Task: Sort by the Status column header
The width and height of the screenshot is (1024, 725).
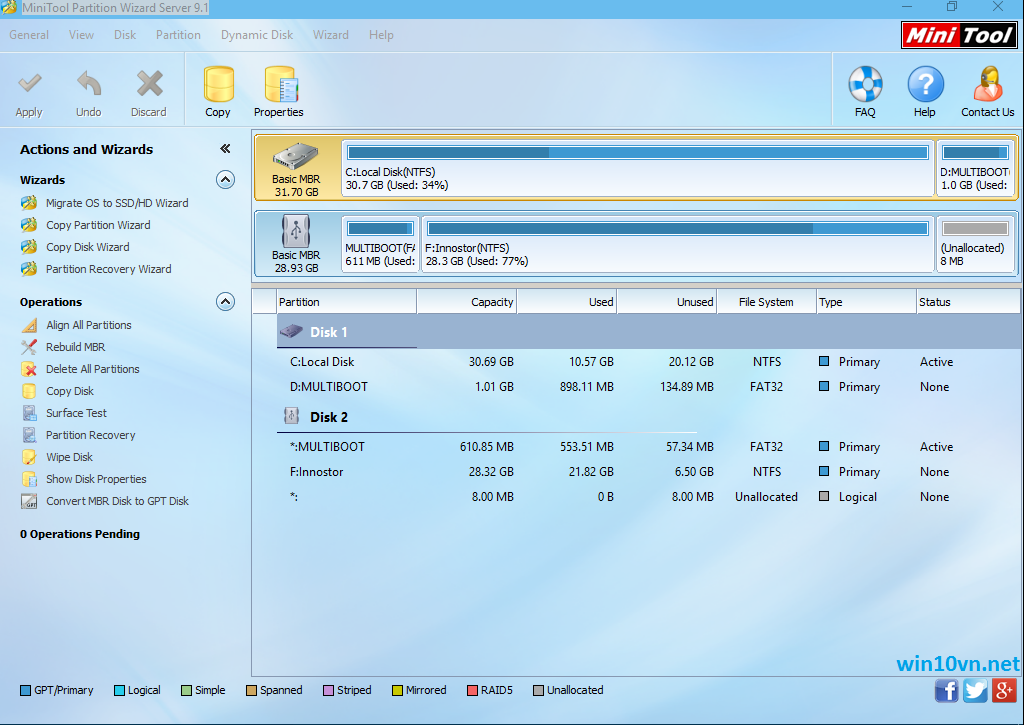Action: [x=968, y=302]
